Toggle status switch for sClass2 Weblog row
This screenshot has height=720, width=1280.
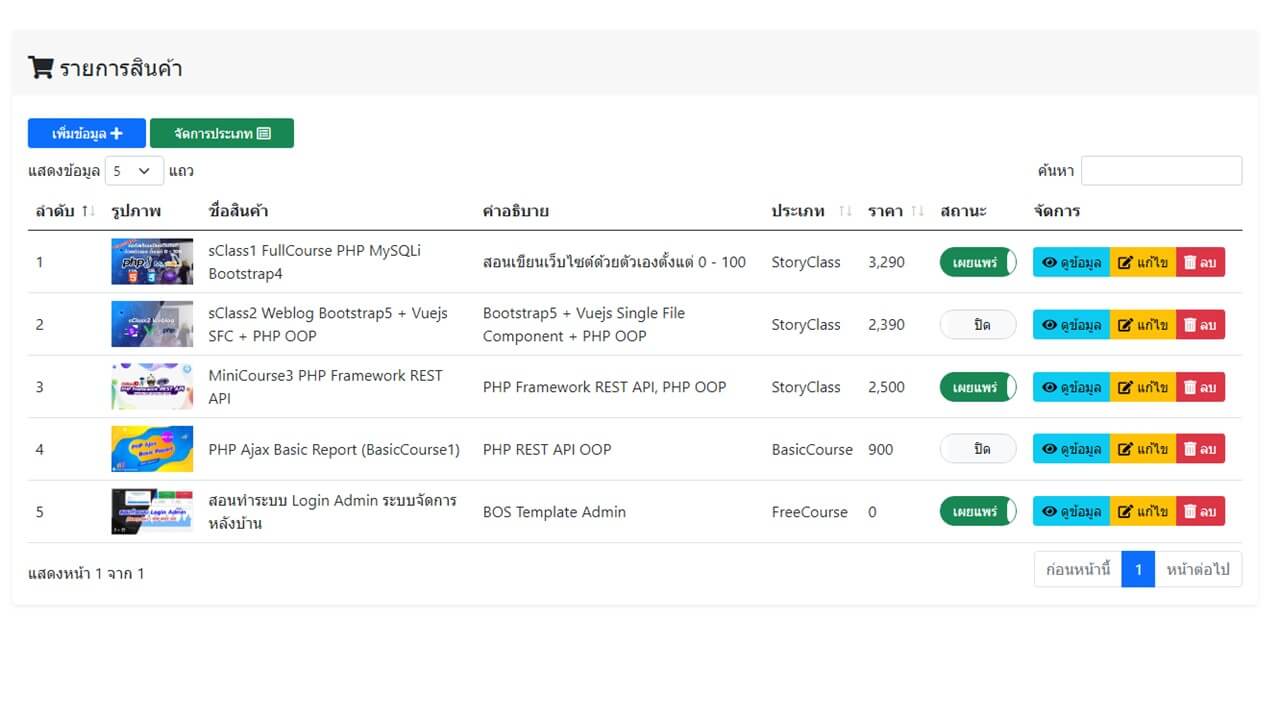(x=978, y=324)
